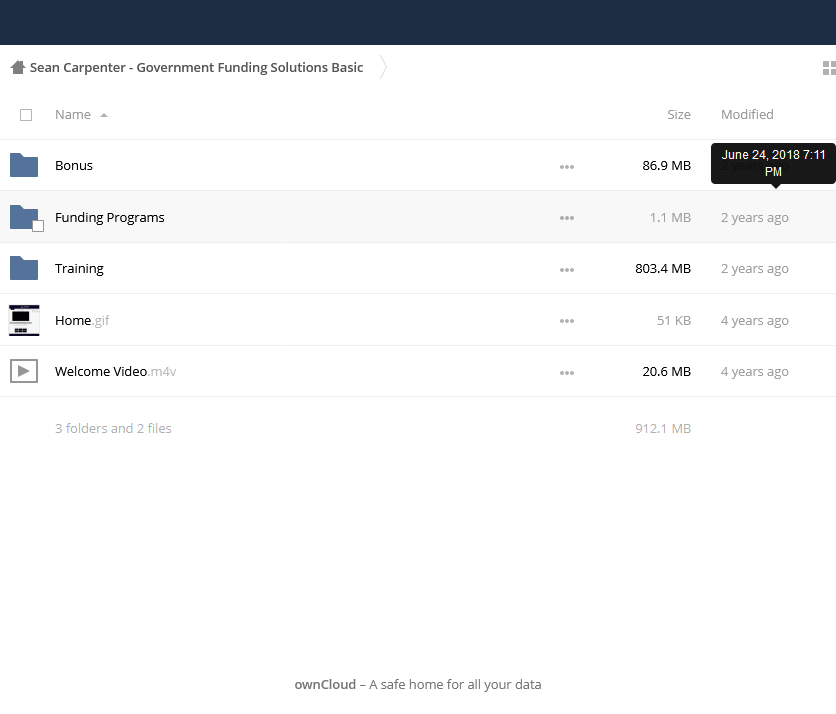Screen dimensions: 836x714
Task: Click the Welcome Video play icon
Action: tap(24, 371)
